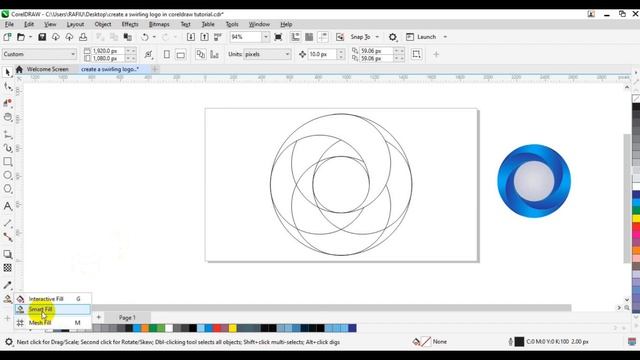
Task: Select the Transparency tool
Action: coord(7,268)
